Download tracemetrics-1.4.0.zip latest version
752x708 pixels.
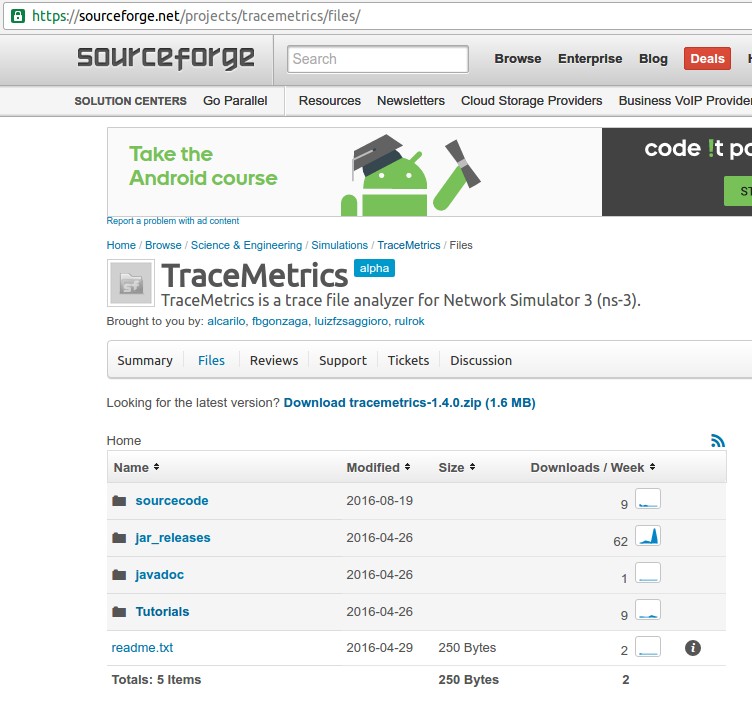pyautogui.click(x=409, y=403)
